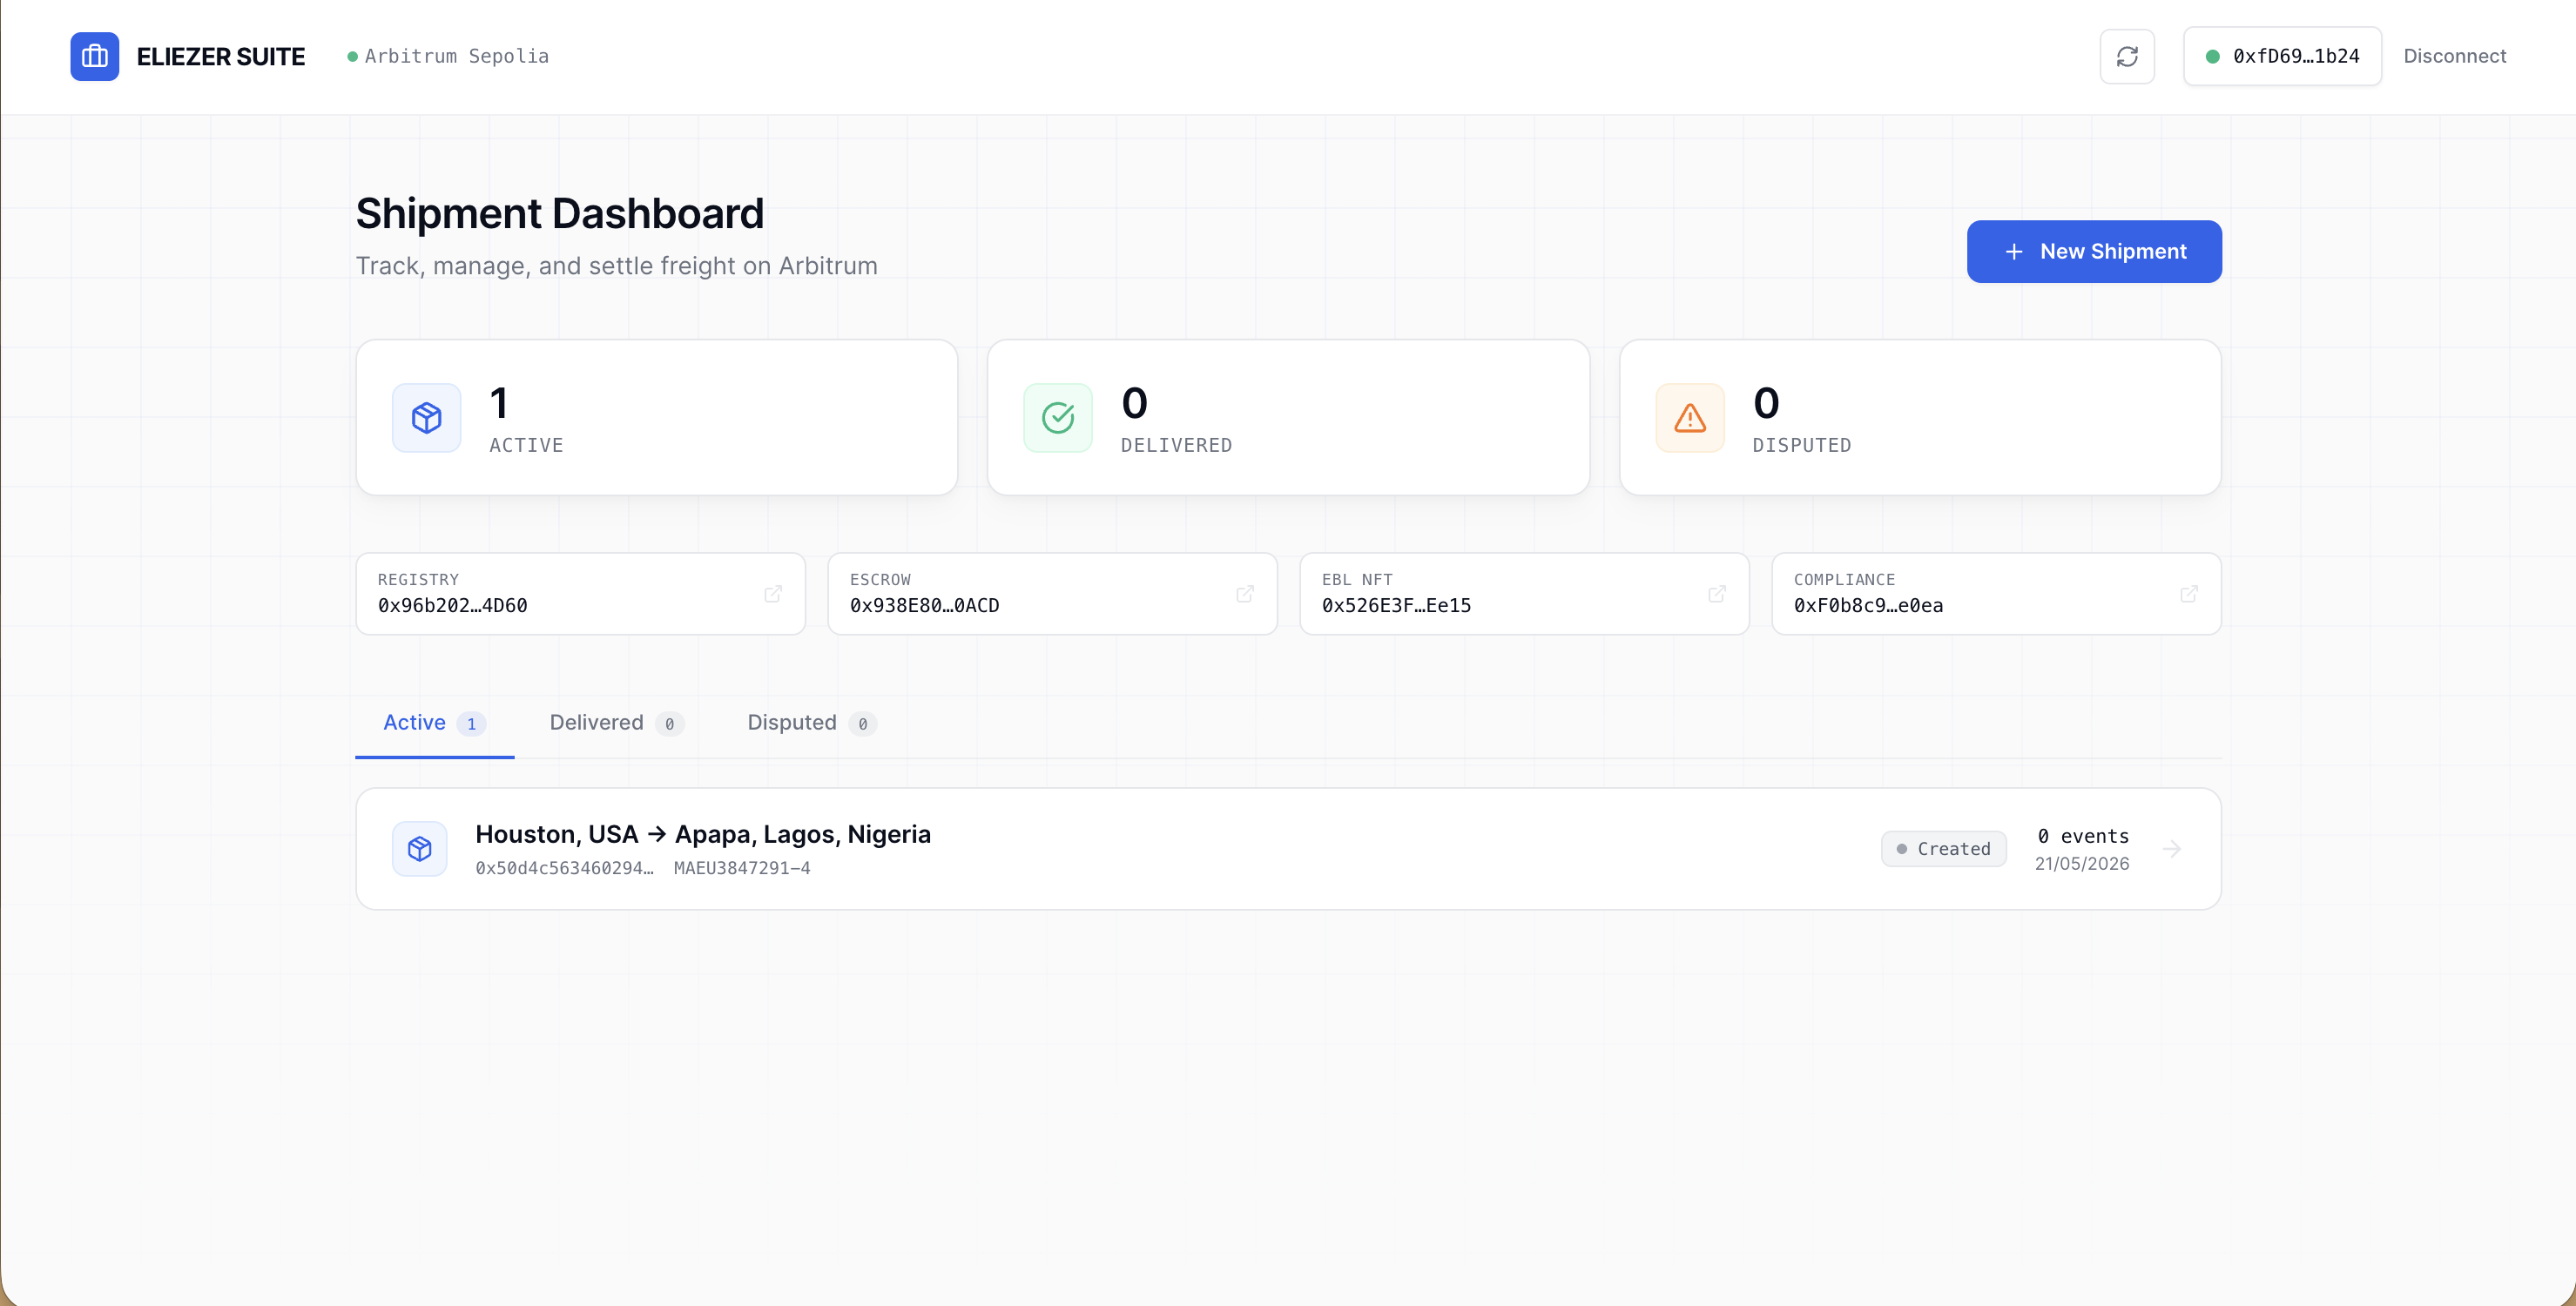Viewport: 2576px width, 1306px height.
Task: Click the ELIEZER SUITE brand name
Action: point(221,56)
